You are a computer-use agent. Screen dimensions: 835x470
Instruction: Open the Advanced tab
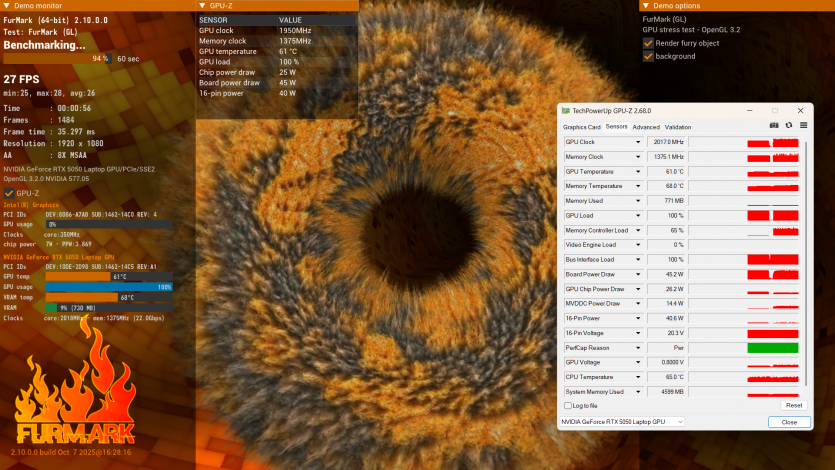[645, 127]
